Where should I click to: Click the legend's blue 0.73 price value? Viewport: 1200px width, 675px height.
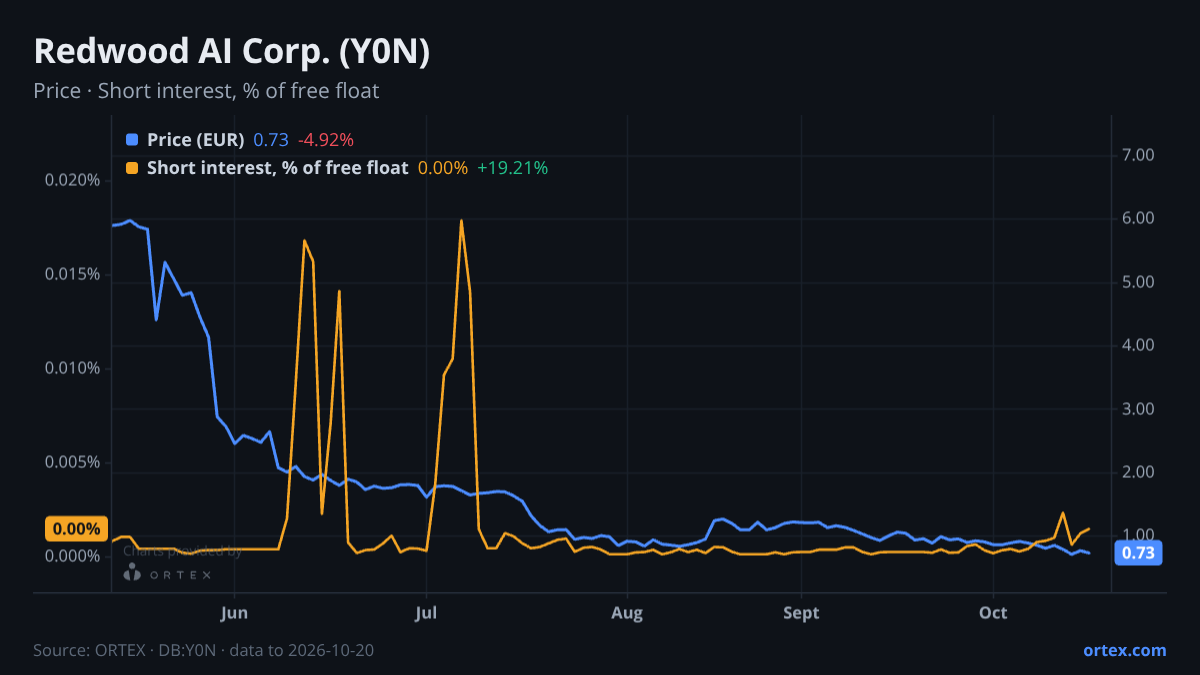[270, 139]
